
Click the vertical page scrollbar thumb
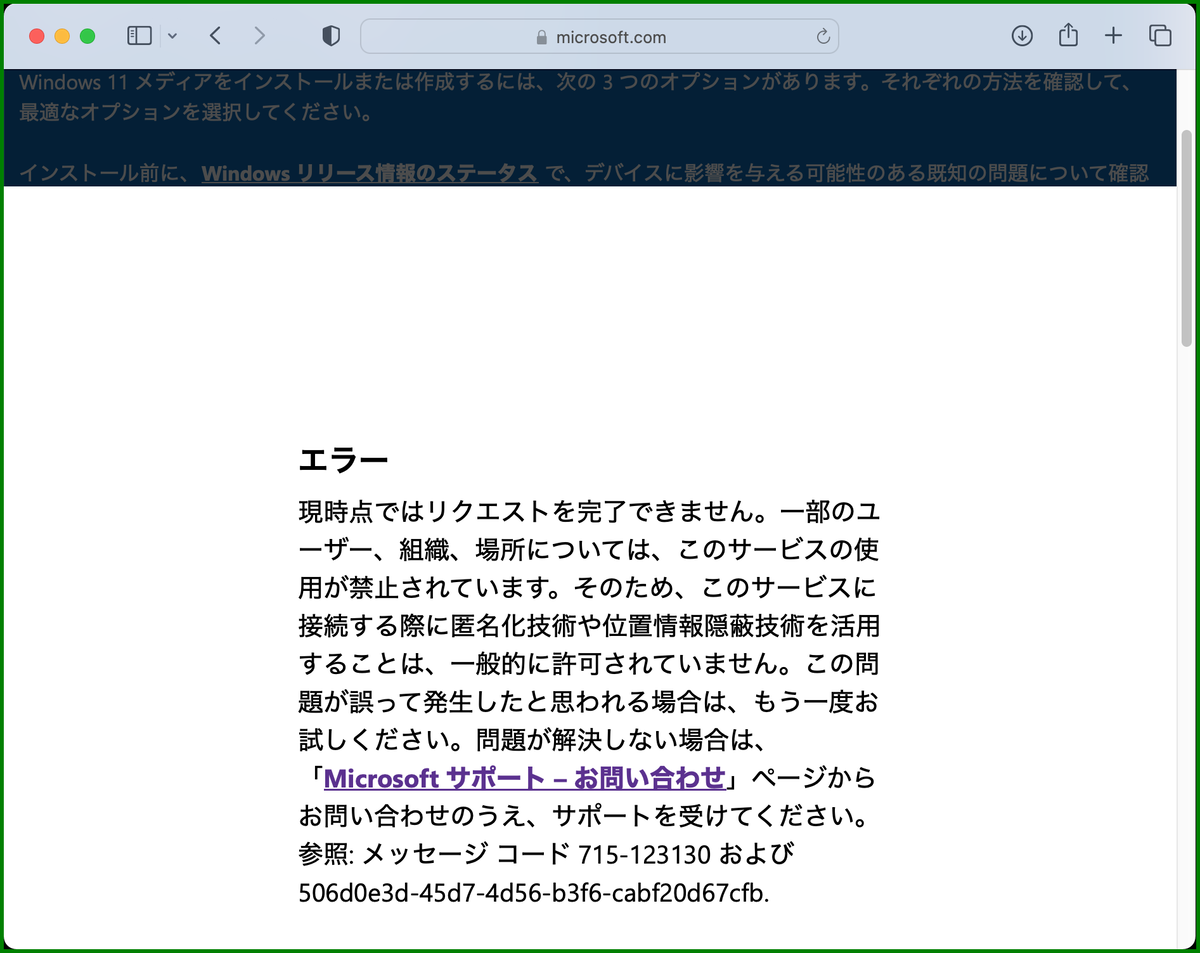tap(1187, 238)
